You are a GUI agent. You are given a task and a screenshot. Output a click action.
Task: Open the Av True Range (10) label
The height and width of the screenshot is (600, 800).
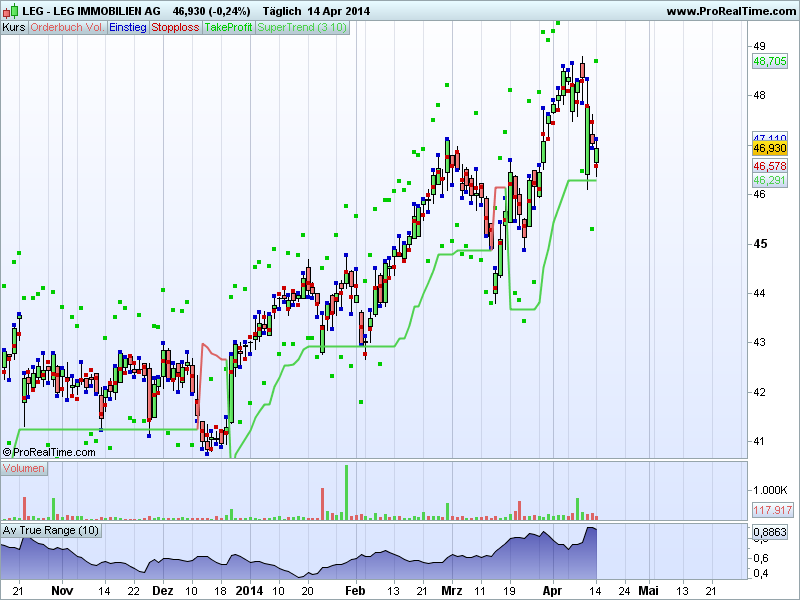point(51,530)
